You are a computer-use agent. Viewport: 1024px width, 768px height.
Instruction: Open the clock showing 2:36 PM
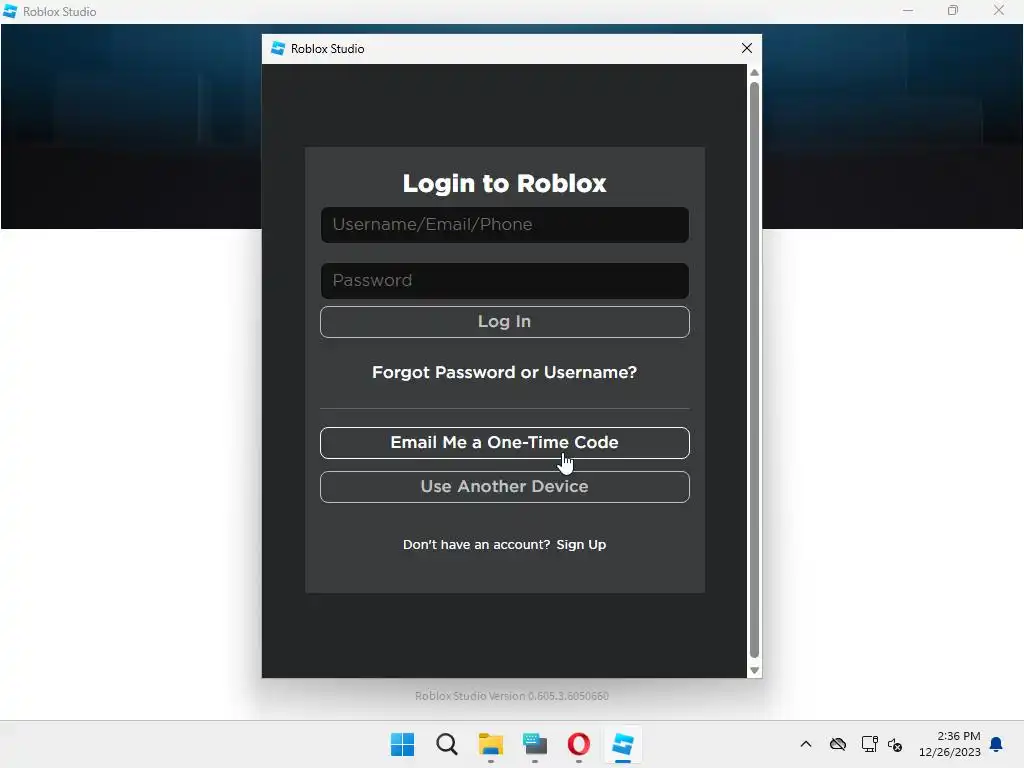coord(950,744)
